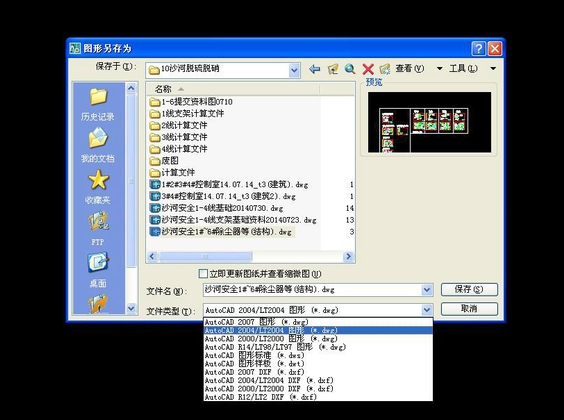
Task: Click into the 文件名 input field
Action: 312,290
